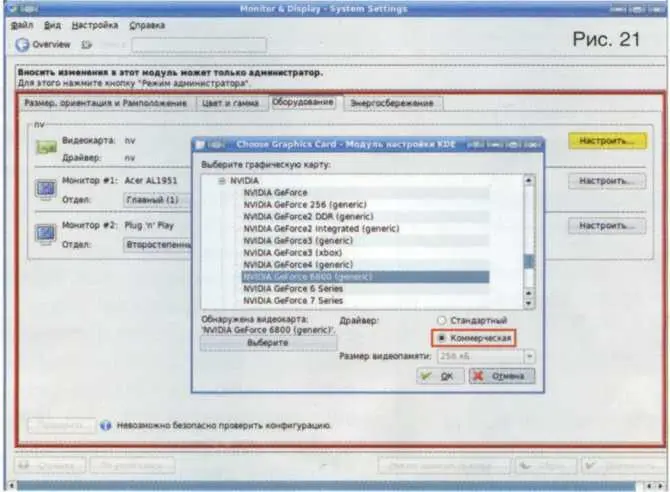Switch to the Цвет и гамма tab

click(230, 103)
